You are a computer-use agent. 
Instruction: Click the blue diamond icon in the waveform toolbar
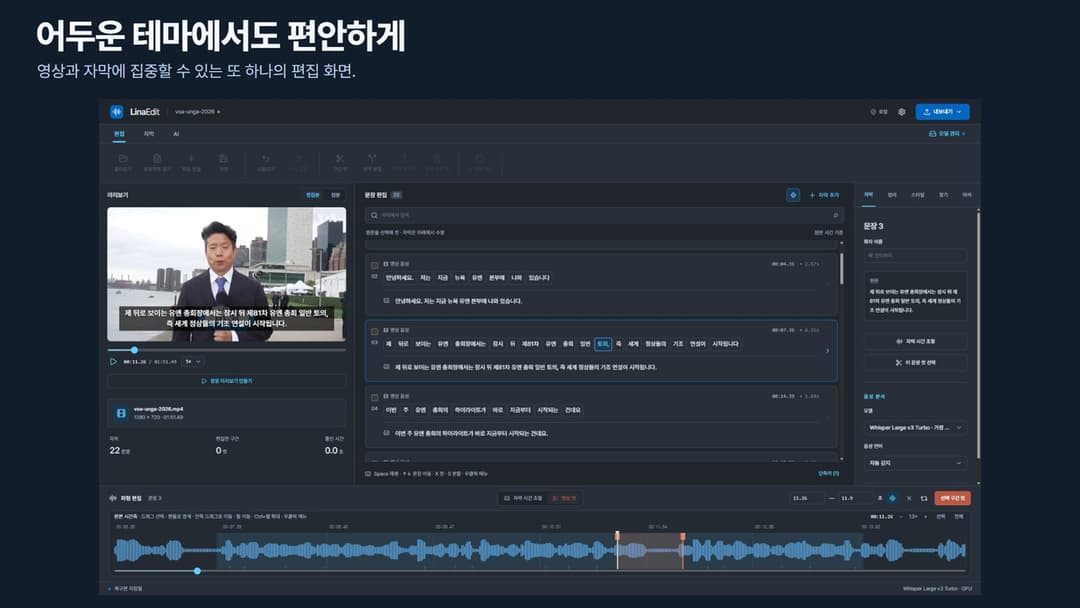point(893,498)
